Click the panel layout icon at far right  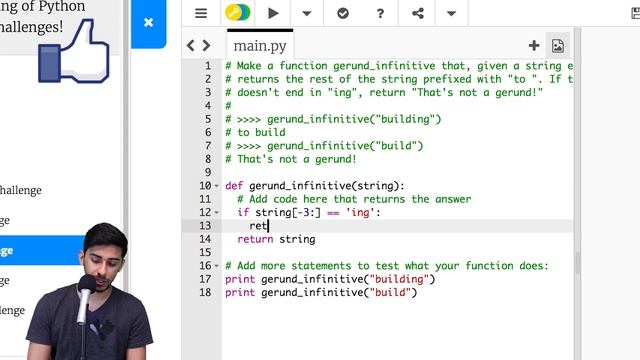point(635,13)
